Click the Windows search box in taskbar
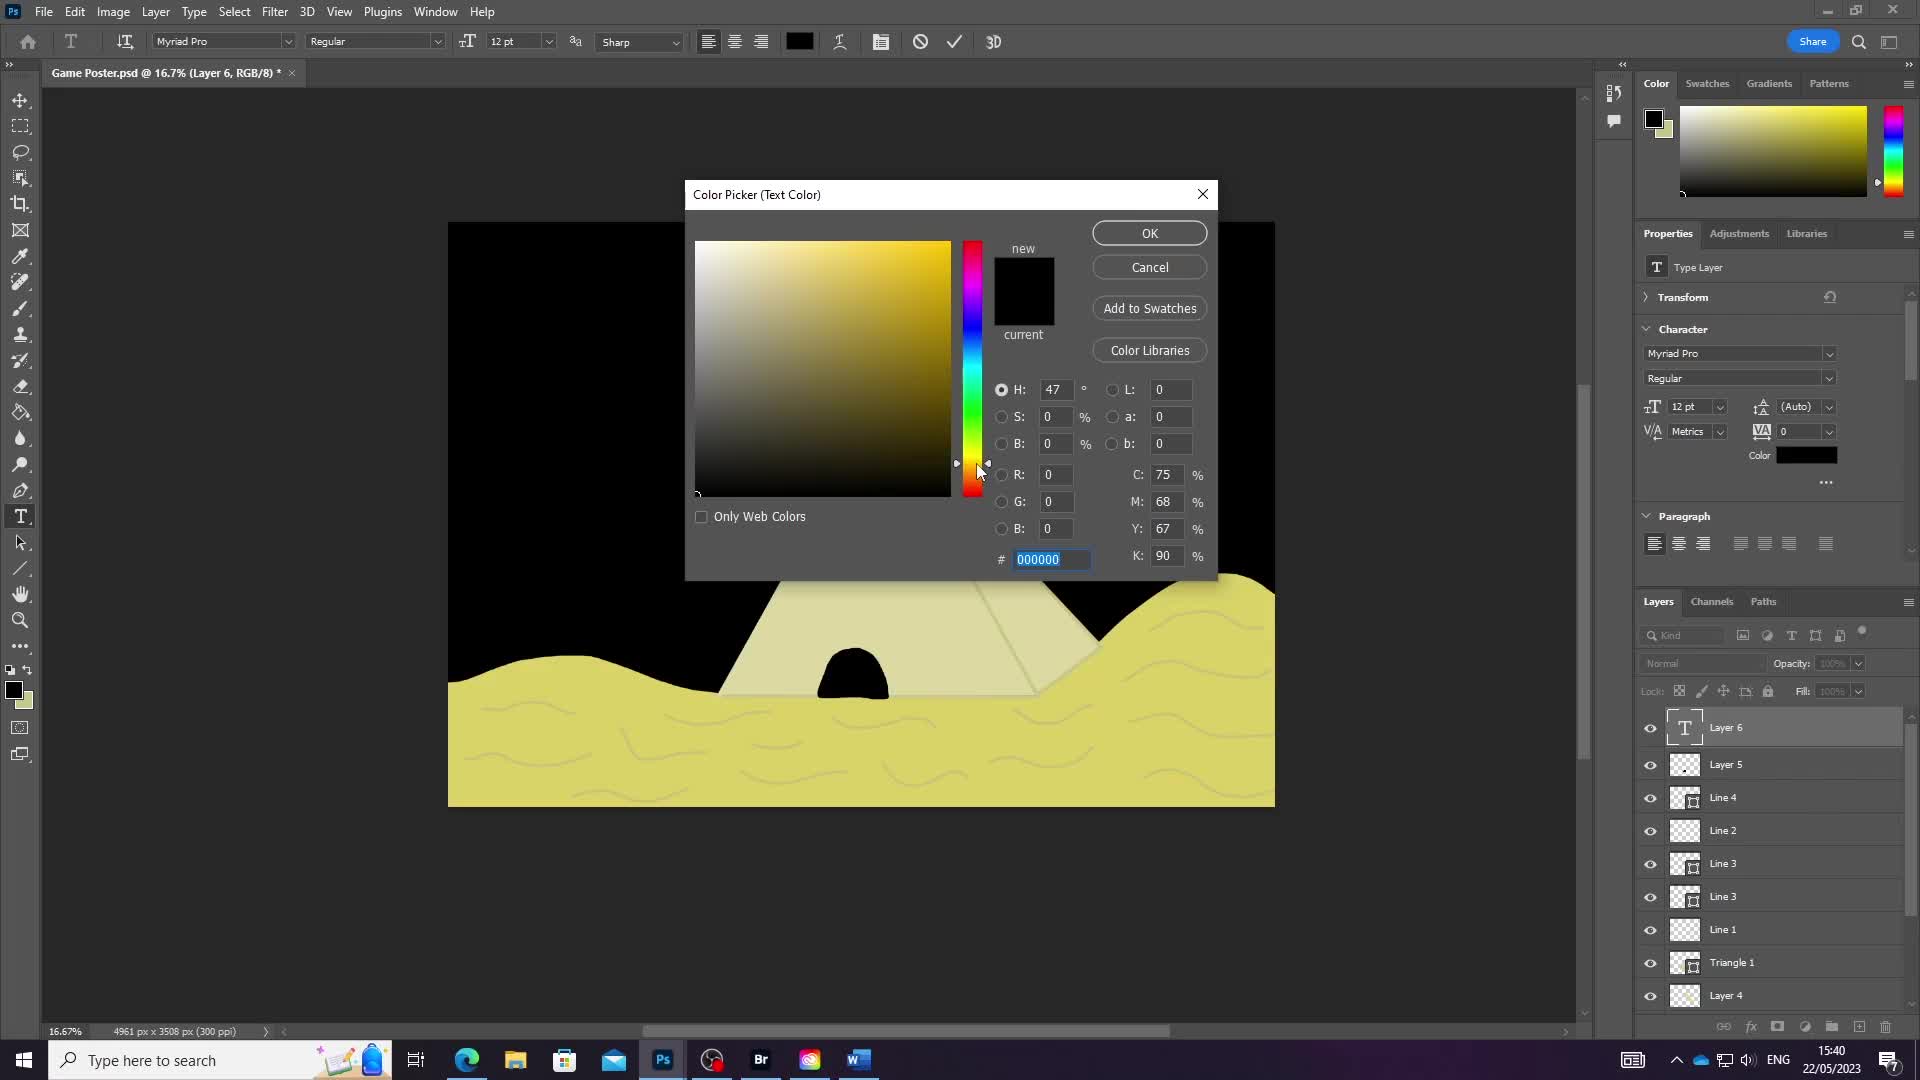 click(220, 1060)
